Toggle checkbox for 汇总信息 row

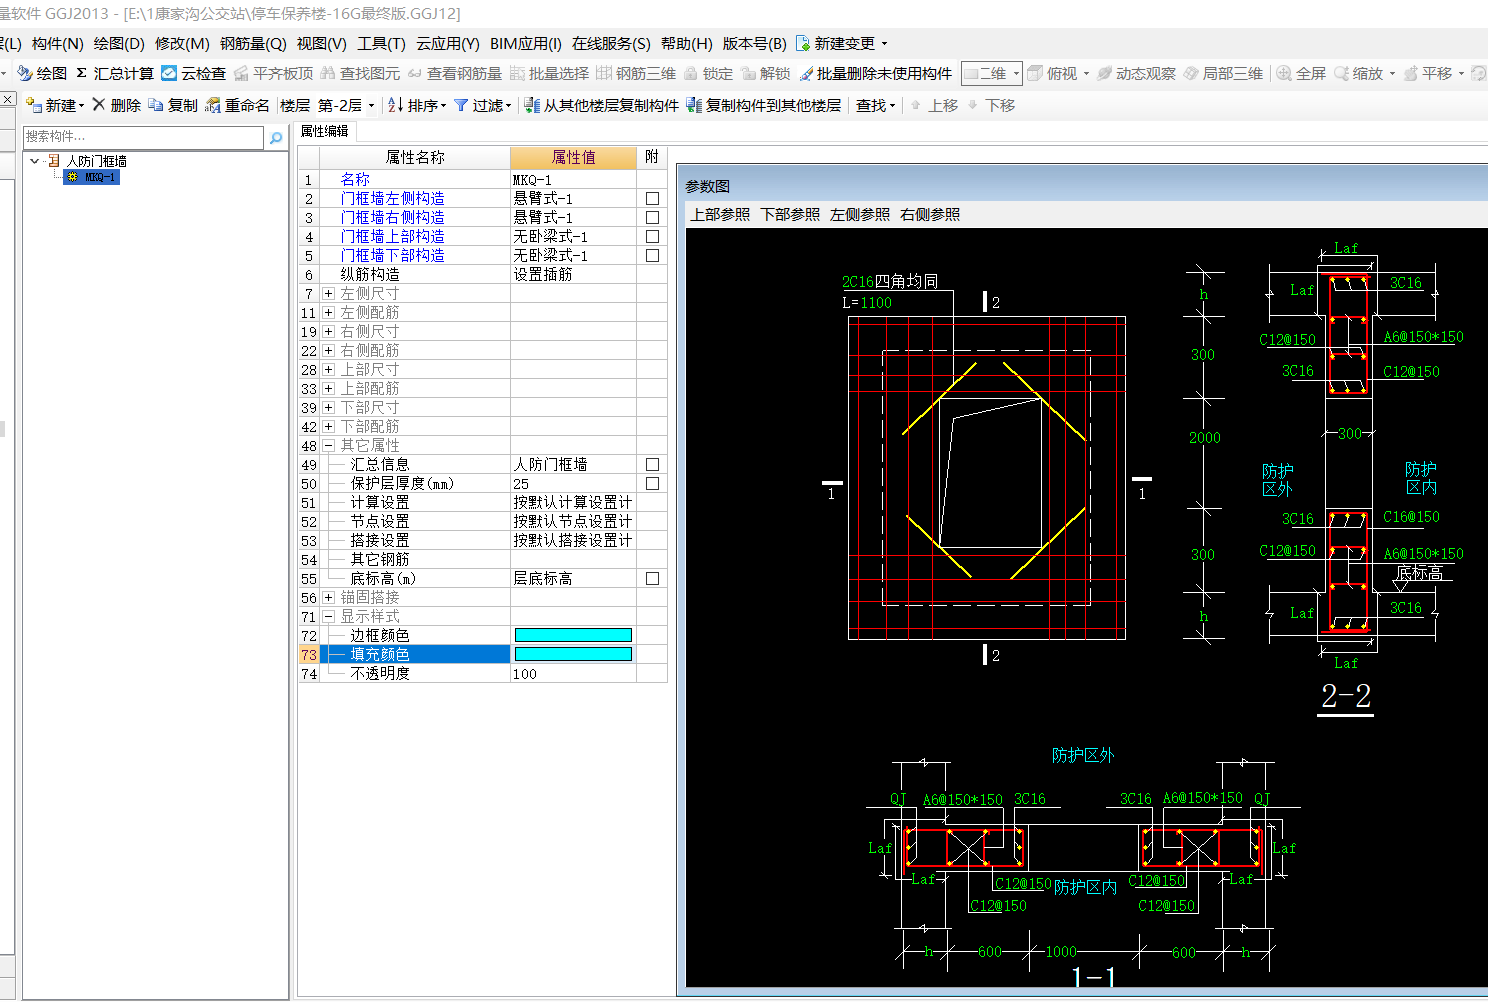click(652, 464)
